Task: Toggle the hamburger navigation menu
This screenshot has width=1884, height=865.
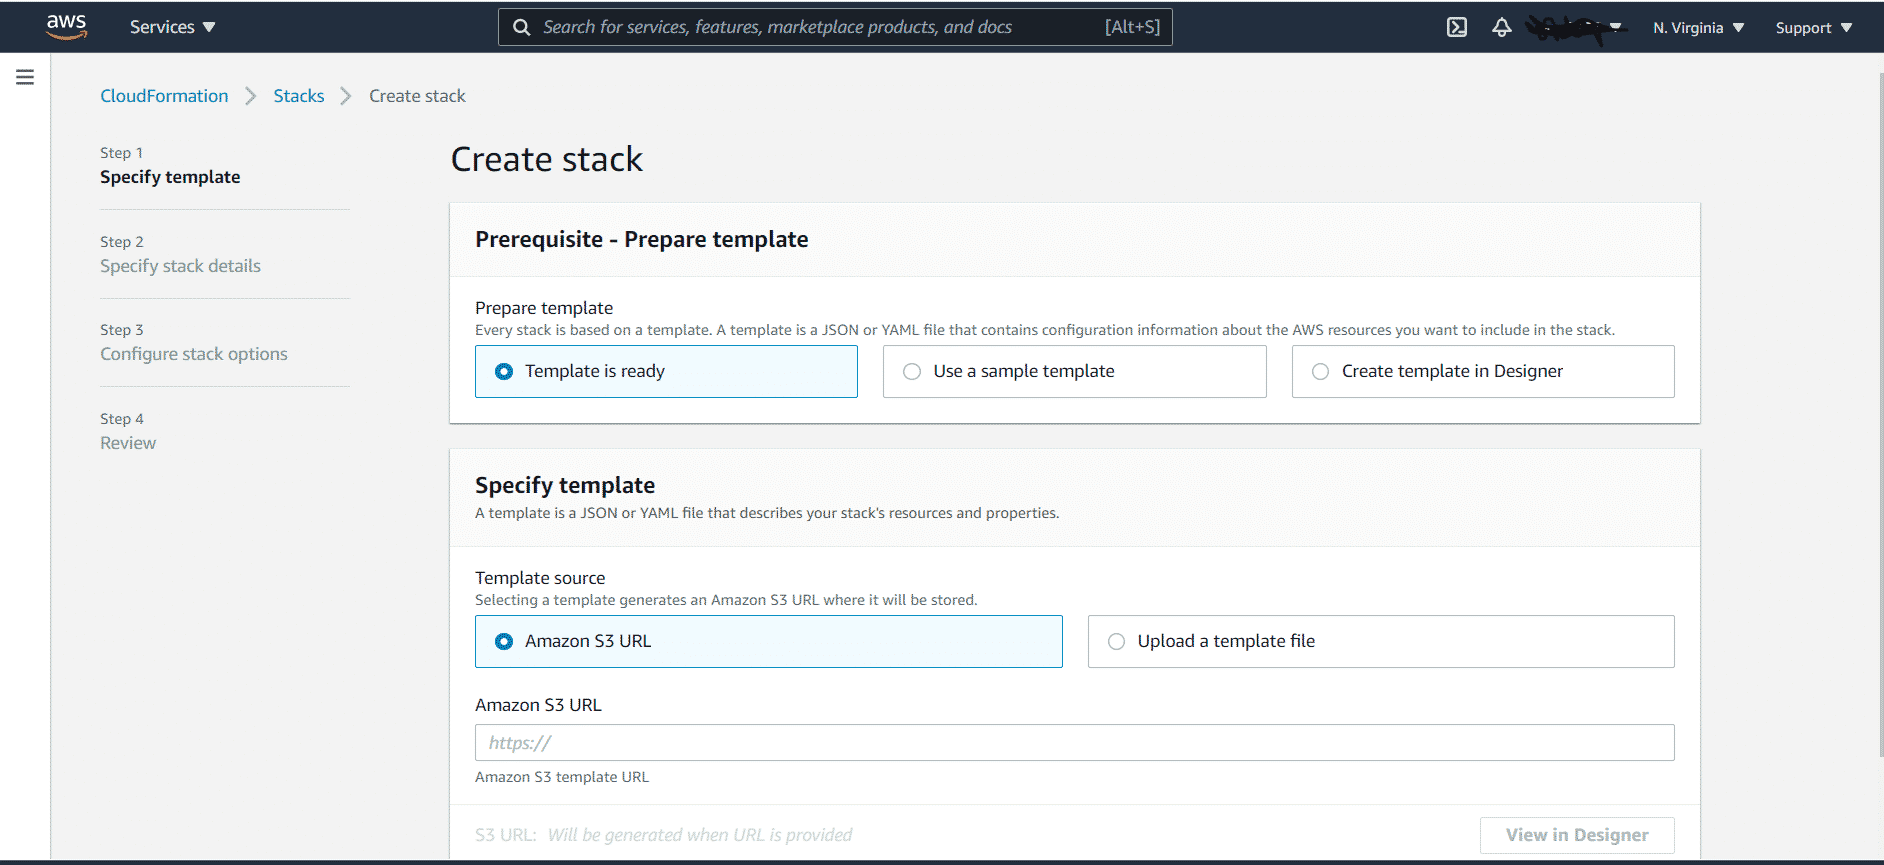Action: tap(25, 77)
